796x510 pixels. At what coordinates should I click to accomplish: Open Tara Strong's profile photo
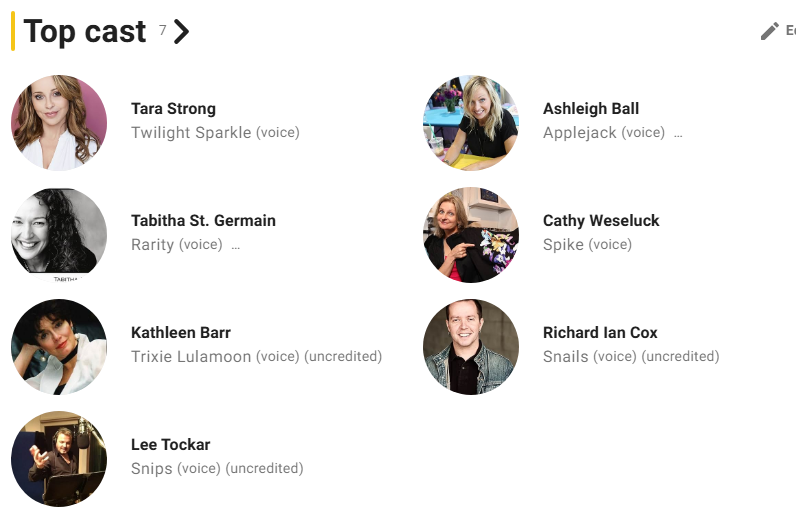[59, 123]
